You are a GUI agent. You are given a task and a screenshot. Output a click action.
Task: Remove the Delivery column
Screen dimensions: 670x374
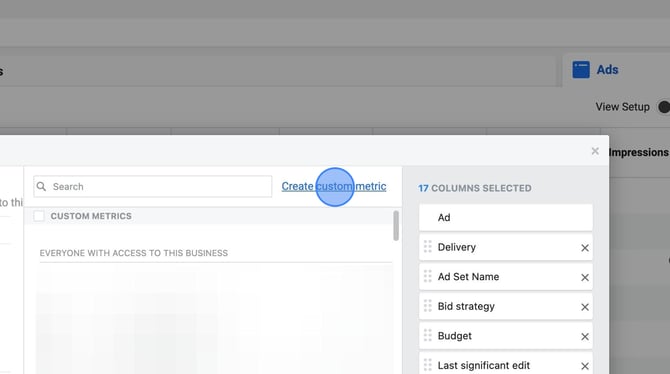(x=585, y=248)
